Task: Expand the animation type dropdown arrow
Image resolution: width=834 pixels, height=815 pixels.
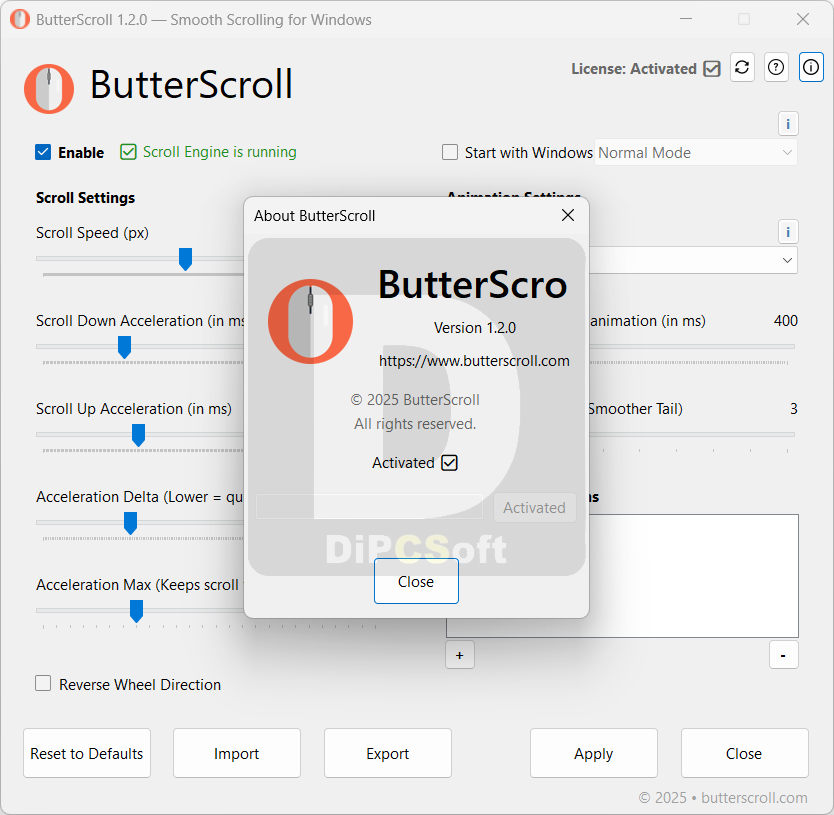Action: pyautogui.click(x=787, y=260)
